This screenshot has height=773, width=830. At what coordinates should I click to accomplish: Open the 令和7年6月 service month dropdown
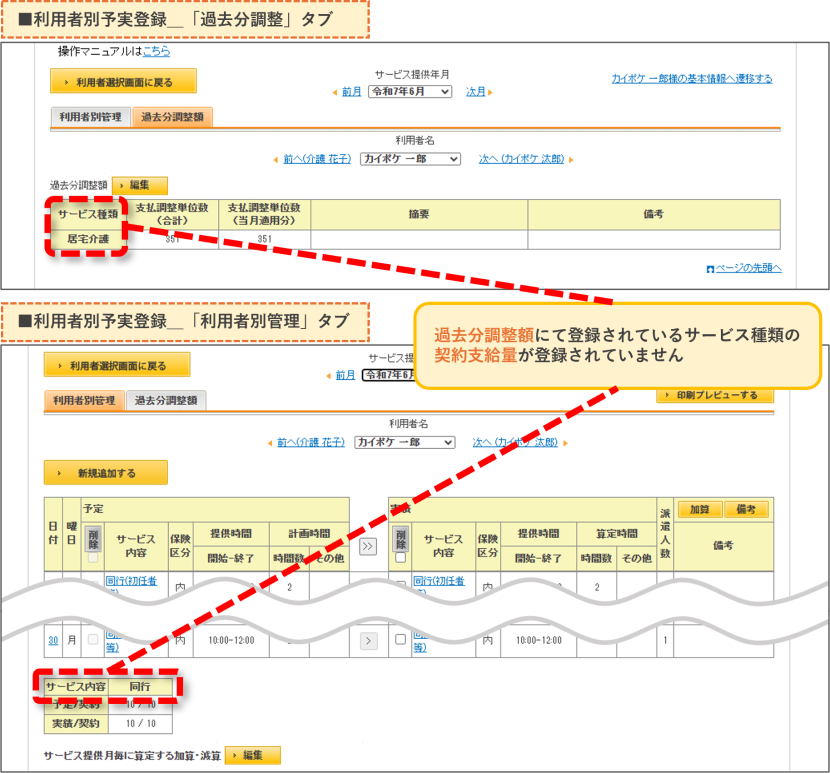(410, 92)
